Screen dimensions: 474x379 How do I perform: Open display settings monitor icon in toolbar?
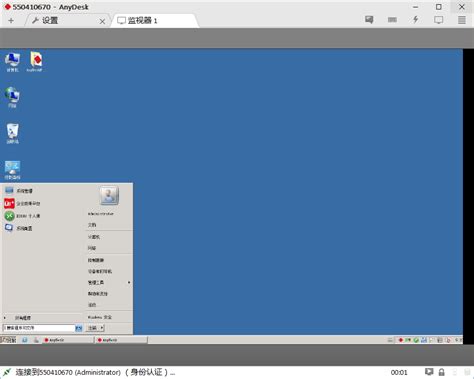point(439,20)
